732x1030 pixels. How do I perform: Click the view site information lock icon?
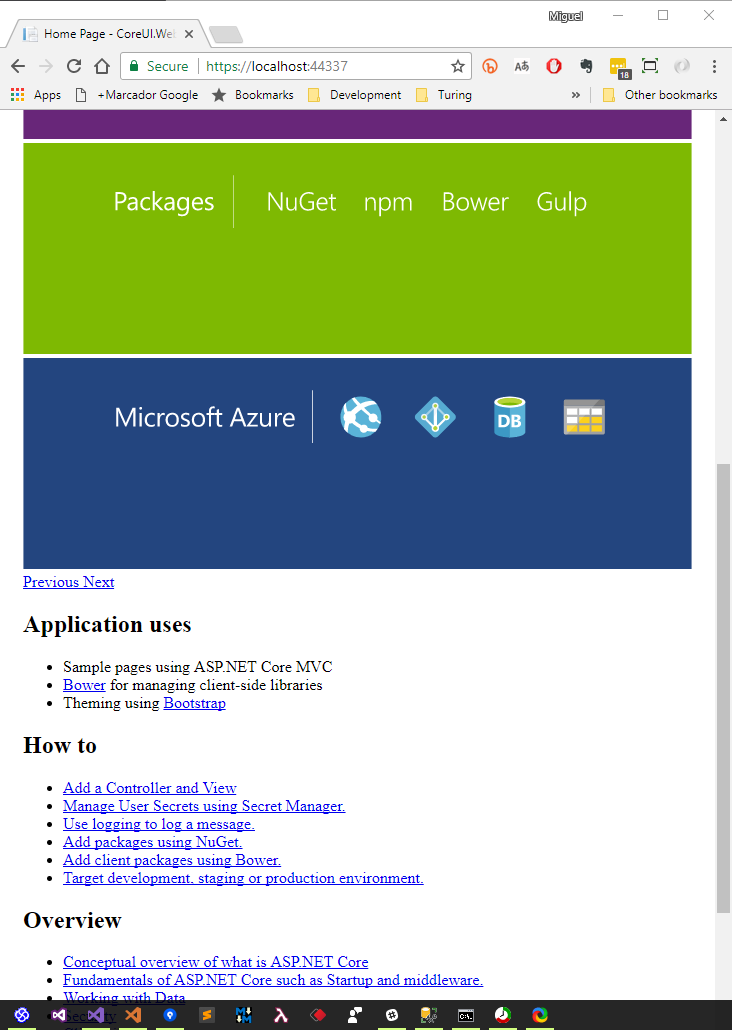134,66
